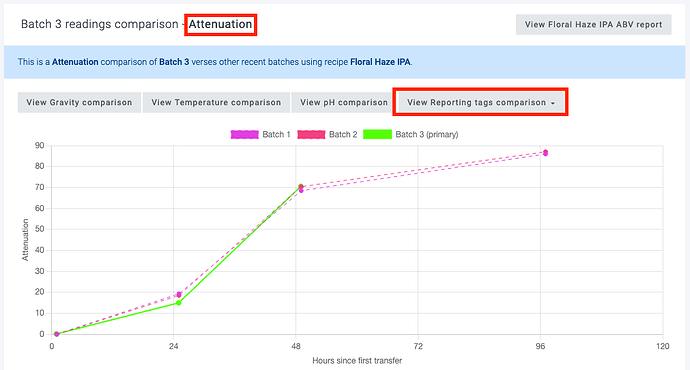The height and width of the screenshot is (370, 690).
Task: Click the Attenuation word in the heading
Action: point(220,24)
